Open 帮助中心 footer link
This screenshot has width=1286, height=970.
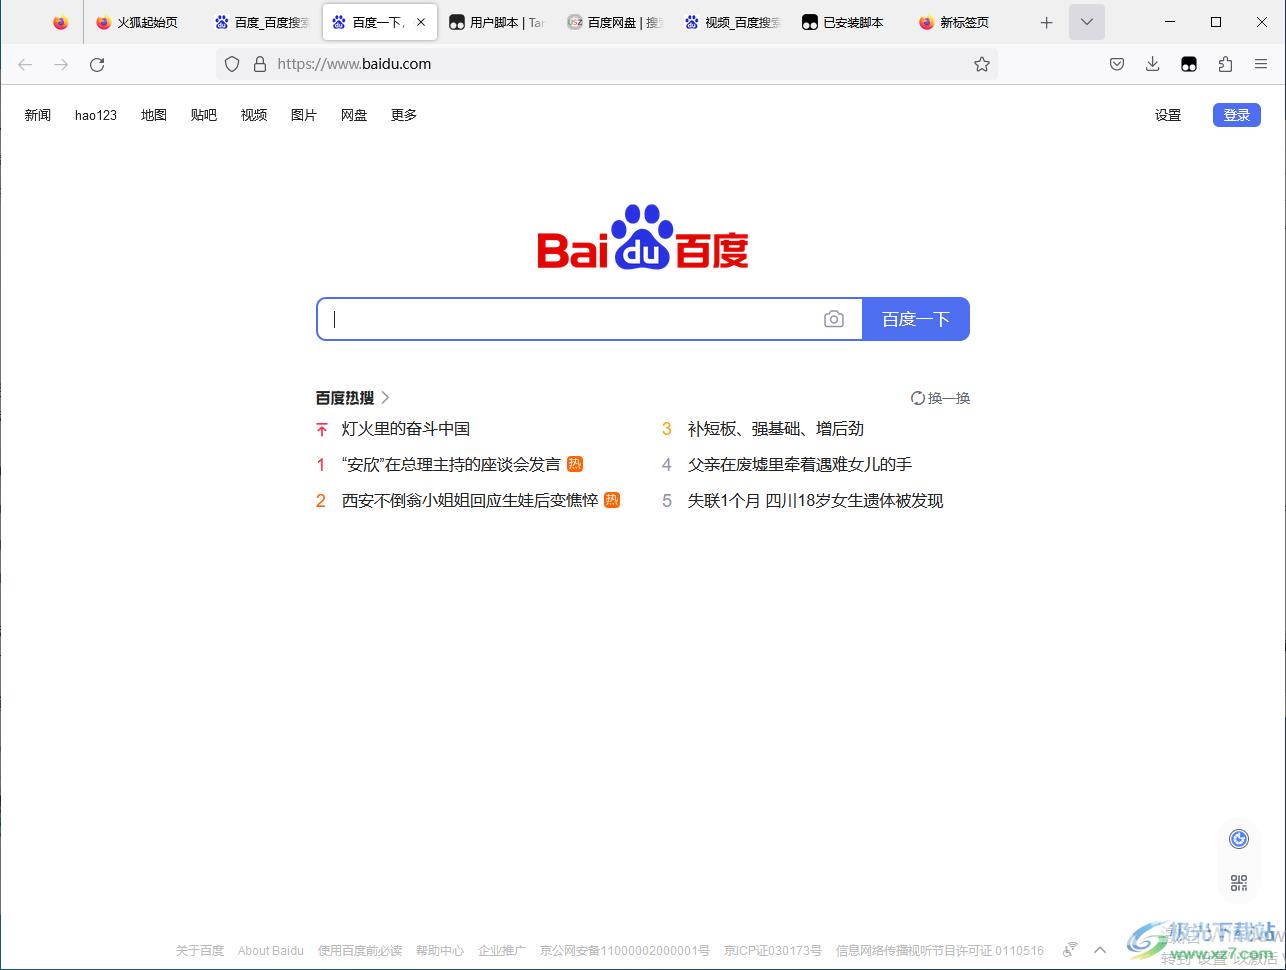[440, 951]
